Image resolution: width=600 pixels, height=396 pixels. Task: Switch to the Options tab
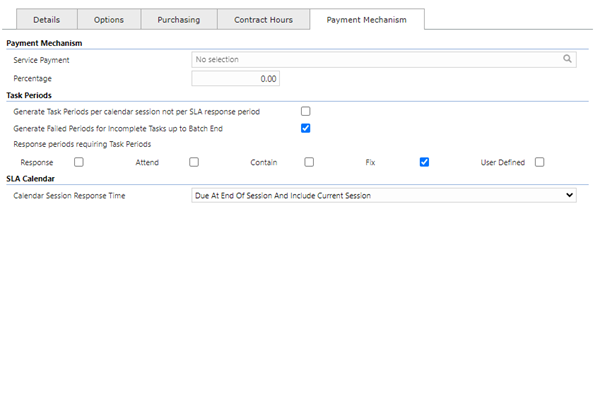coord(109,20)
